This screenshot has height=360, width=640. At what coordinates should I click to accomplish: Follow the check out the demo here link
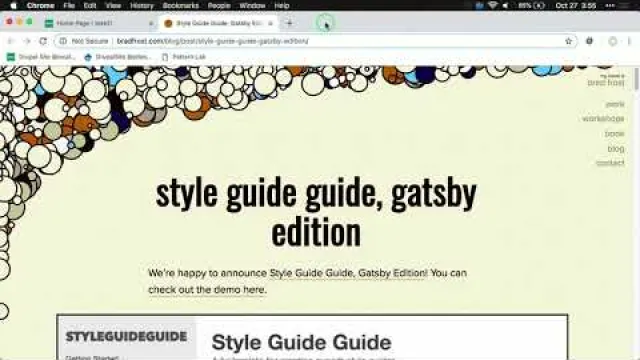[207, 290]
